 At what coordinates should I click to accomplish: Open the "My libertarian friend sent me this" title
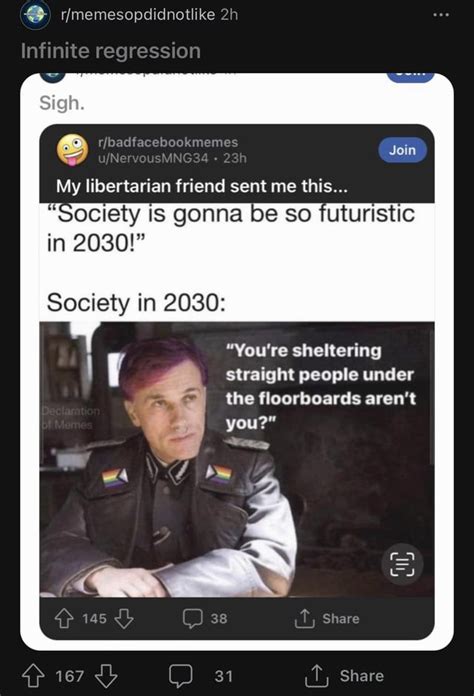coord(201,186)
